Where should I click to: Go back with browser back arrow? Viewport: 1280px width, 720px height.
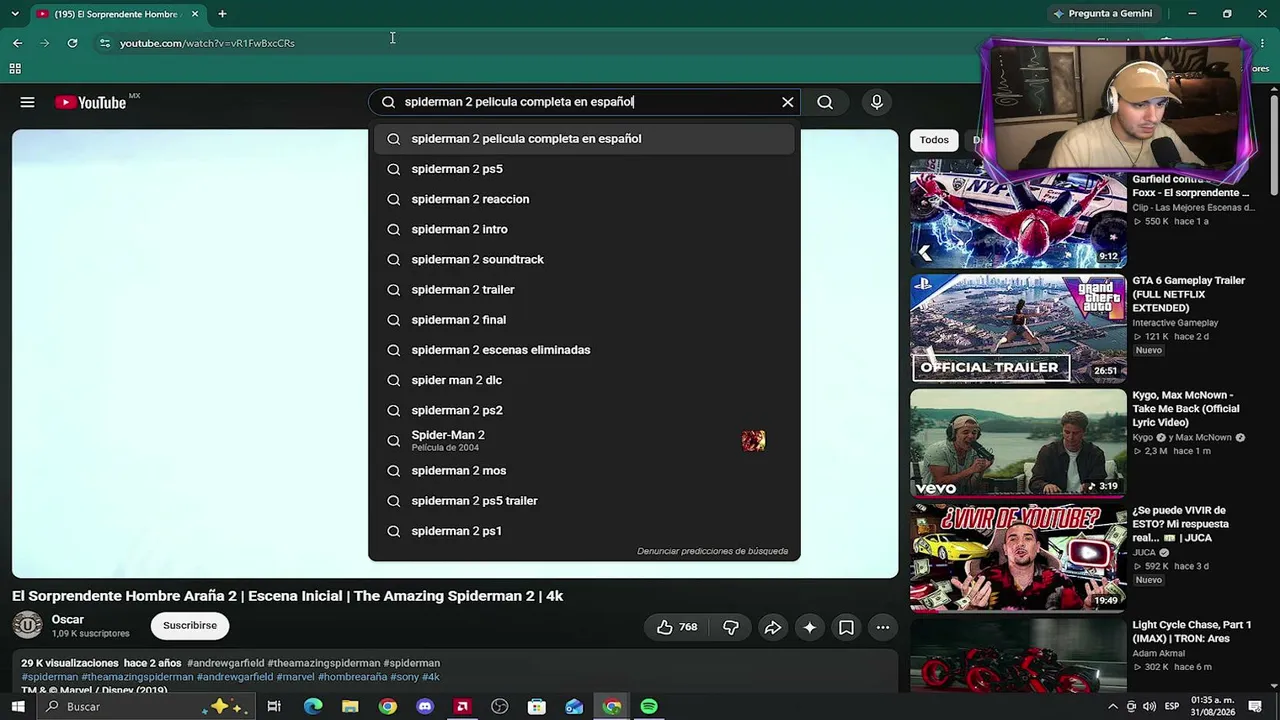pyautogui.click(x=17, y=43)
